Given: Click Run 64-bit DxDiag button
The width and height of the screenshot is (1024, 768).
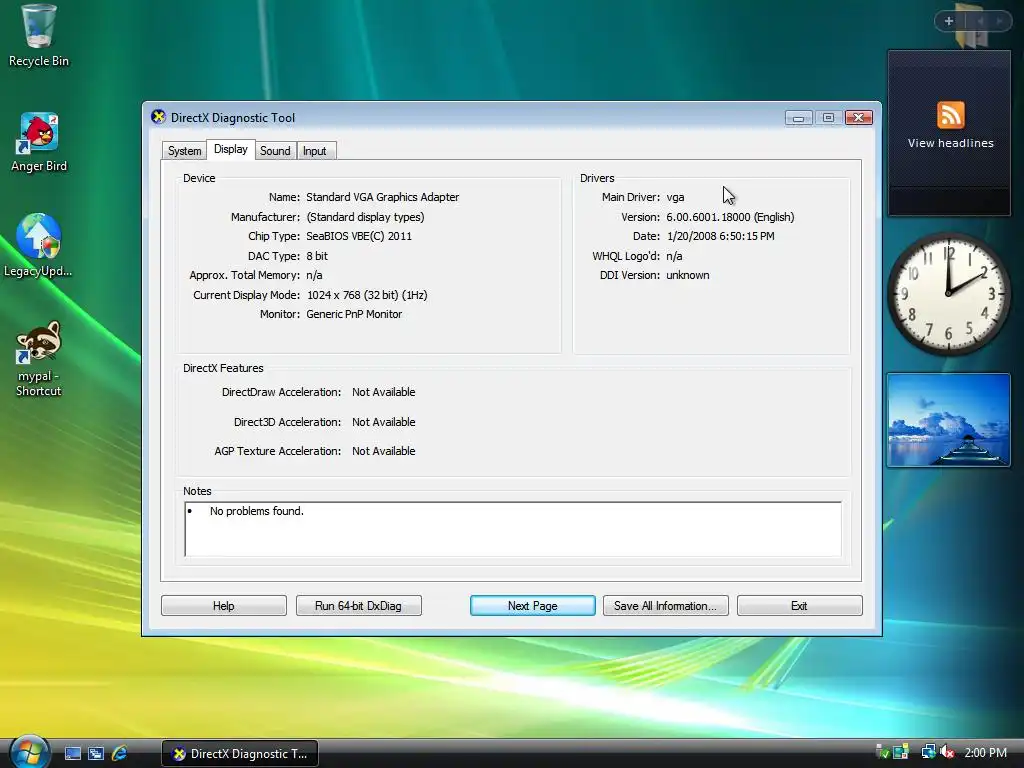Looking at the screenshot, I should pyautogui.click(x=359, y=605).
